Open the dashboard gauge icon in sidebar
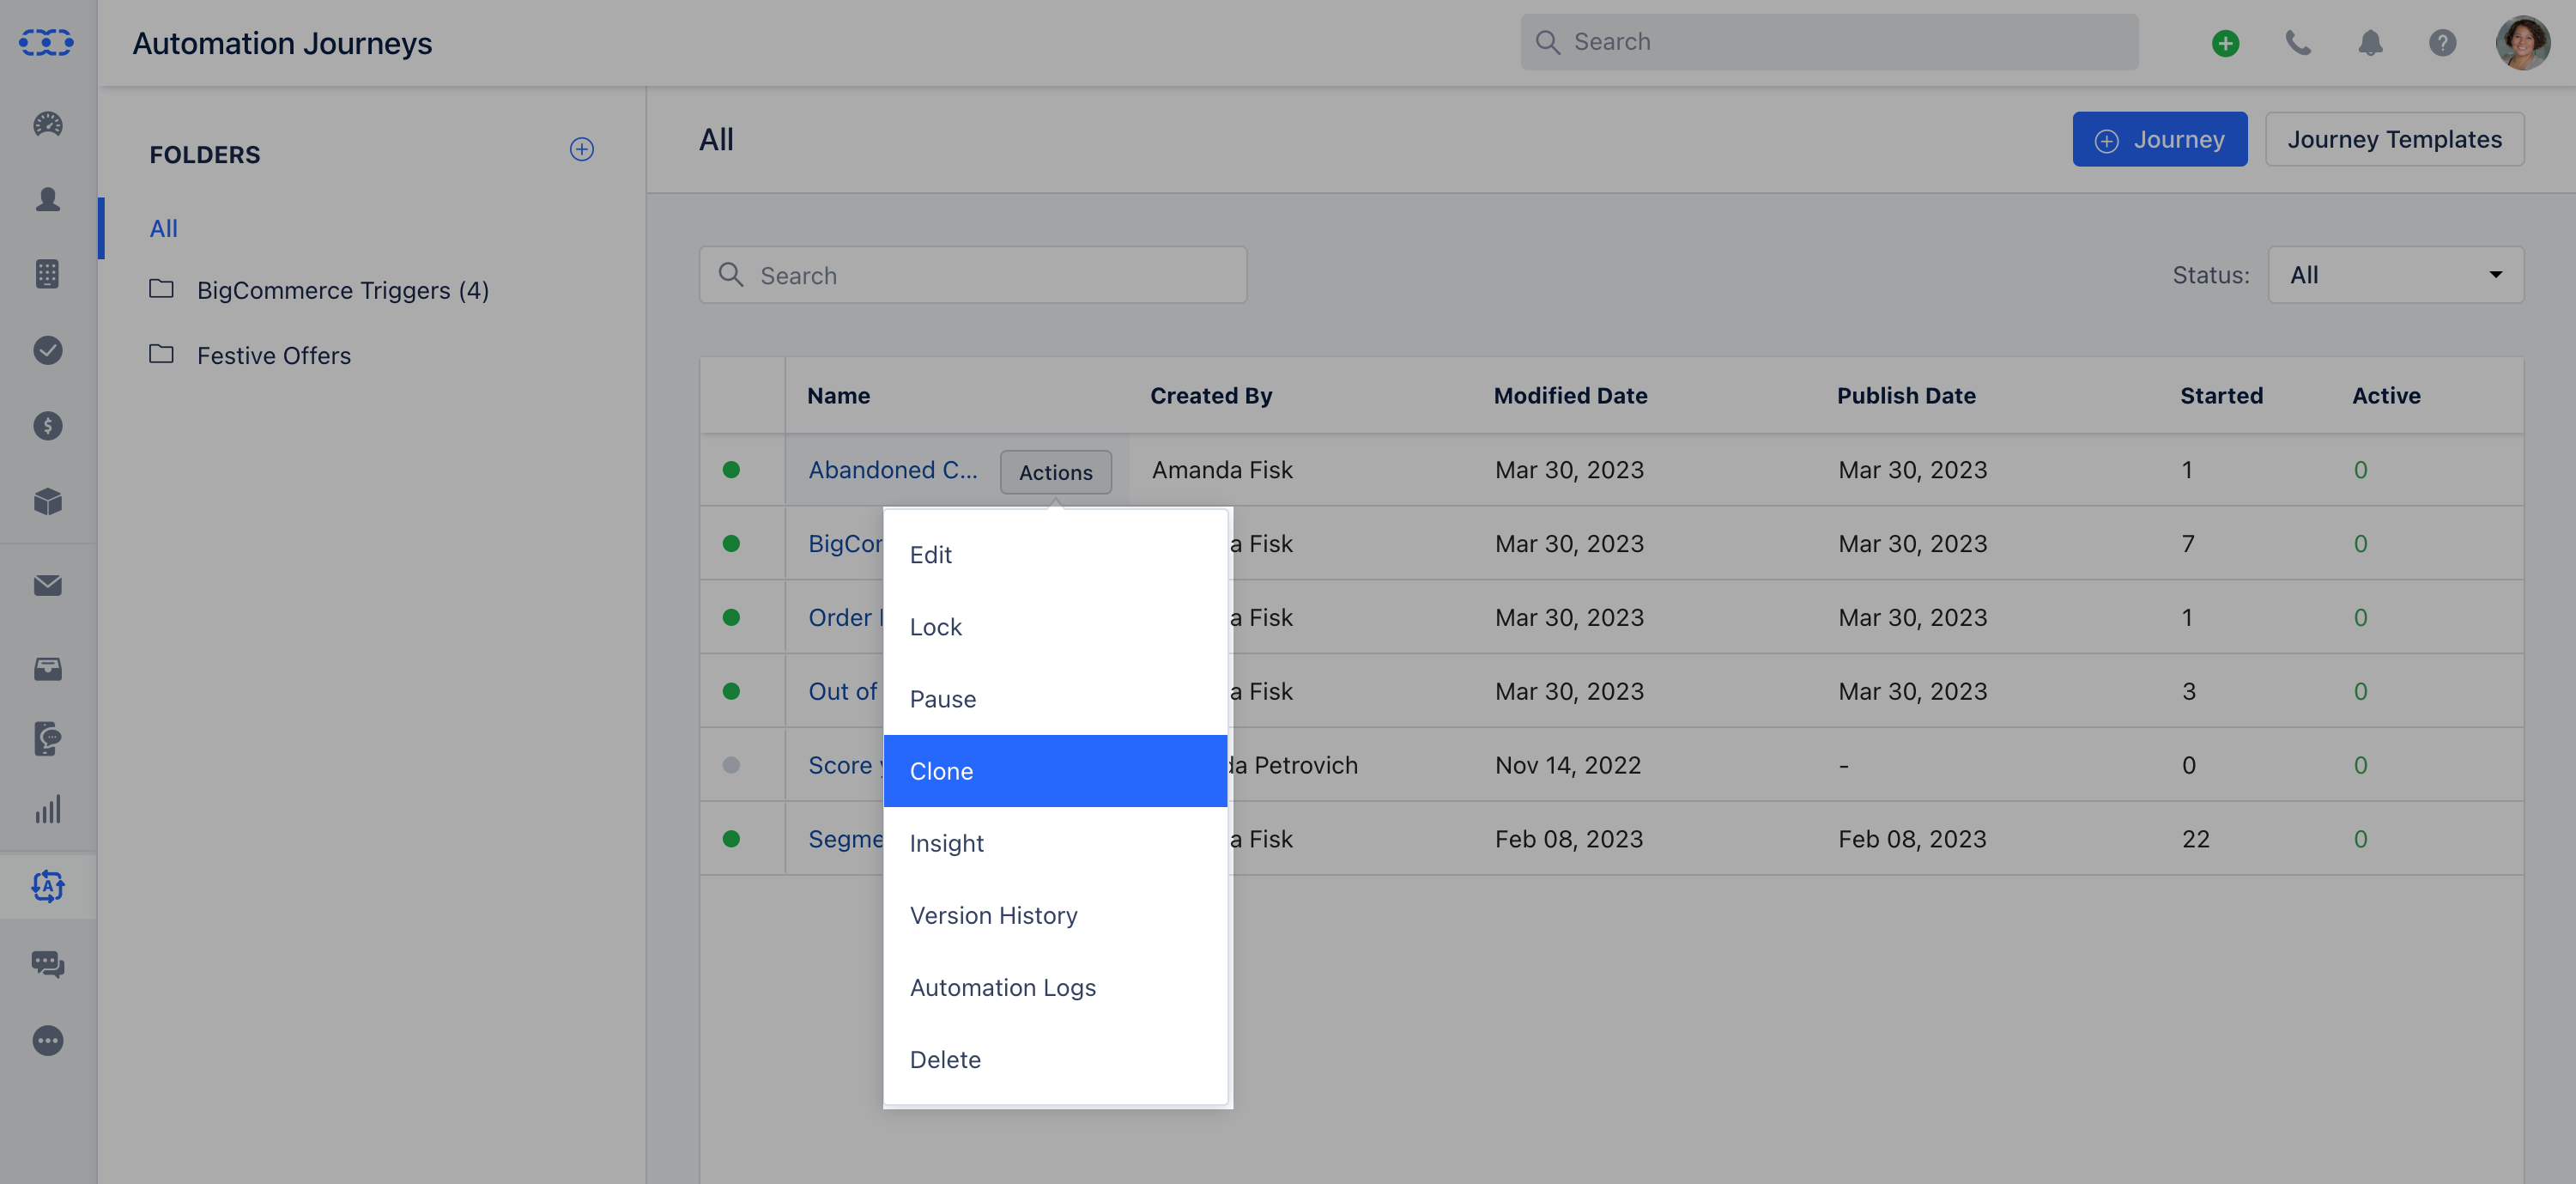Viewport: 2576px width, 1184px height. (47, 124)
